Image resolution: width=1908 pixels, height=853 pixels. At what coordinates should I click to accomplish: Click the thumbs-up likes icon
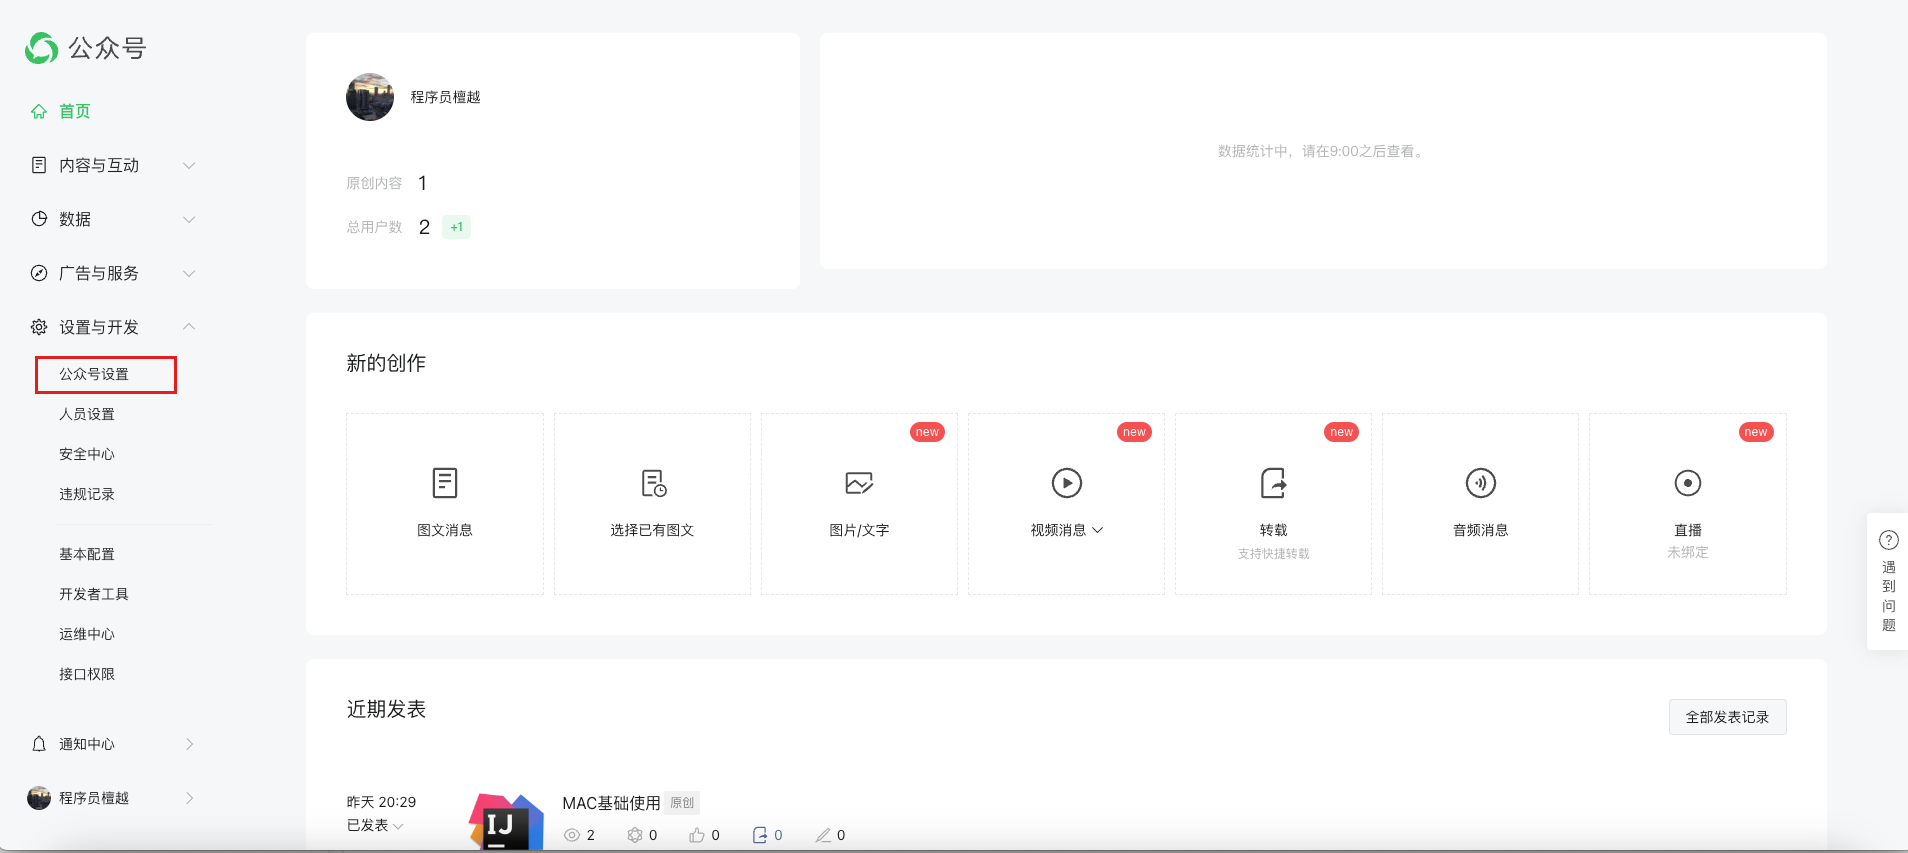[x=697, y=835]
